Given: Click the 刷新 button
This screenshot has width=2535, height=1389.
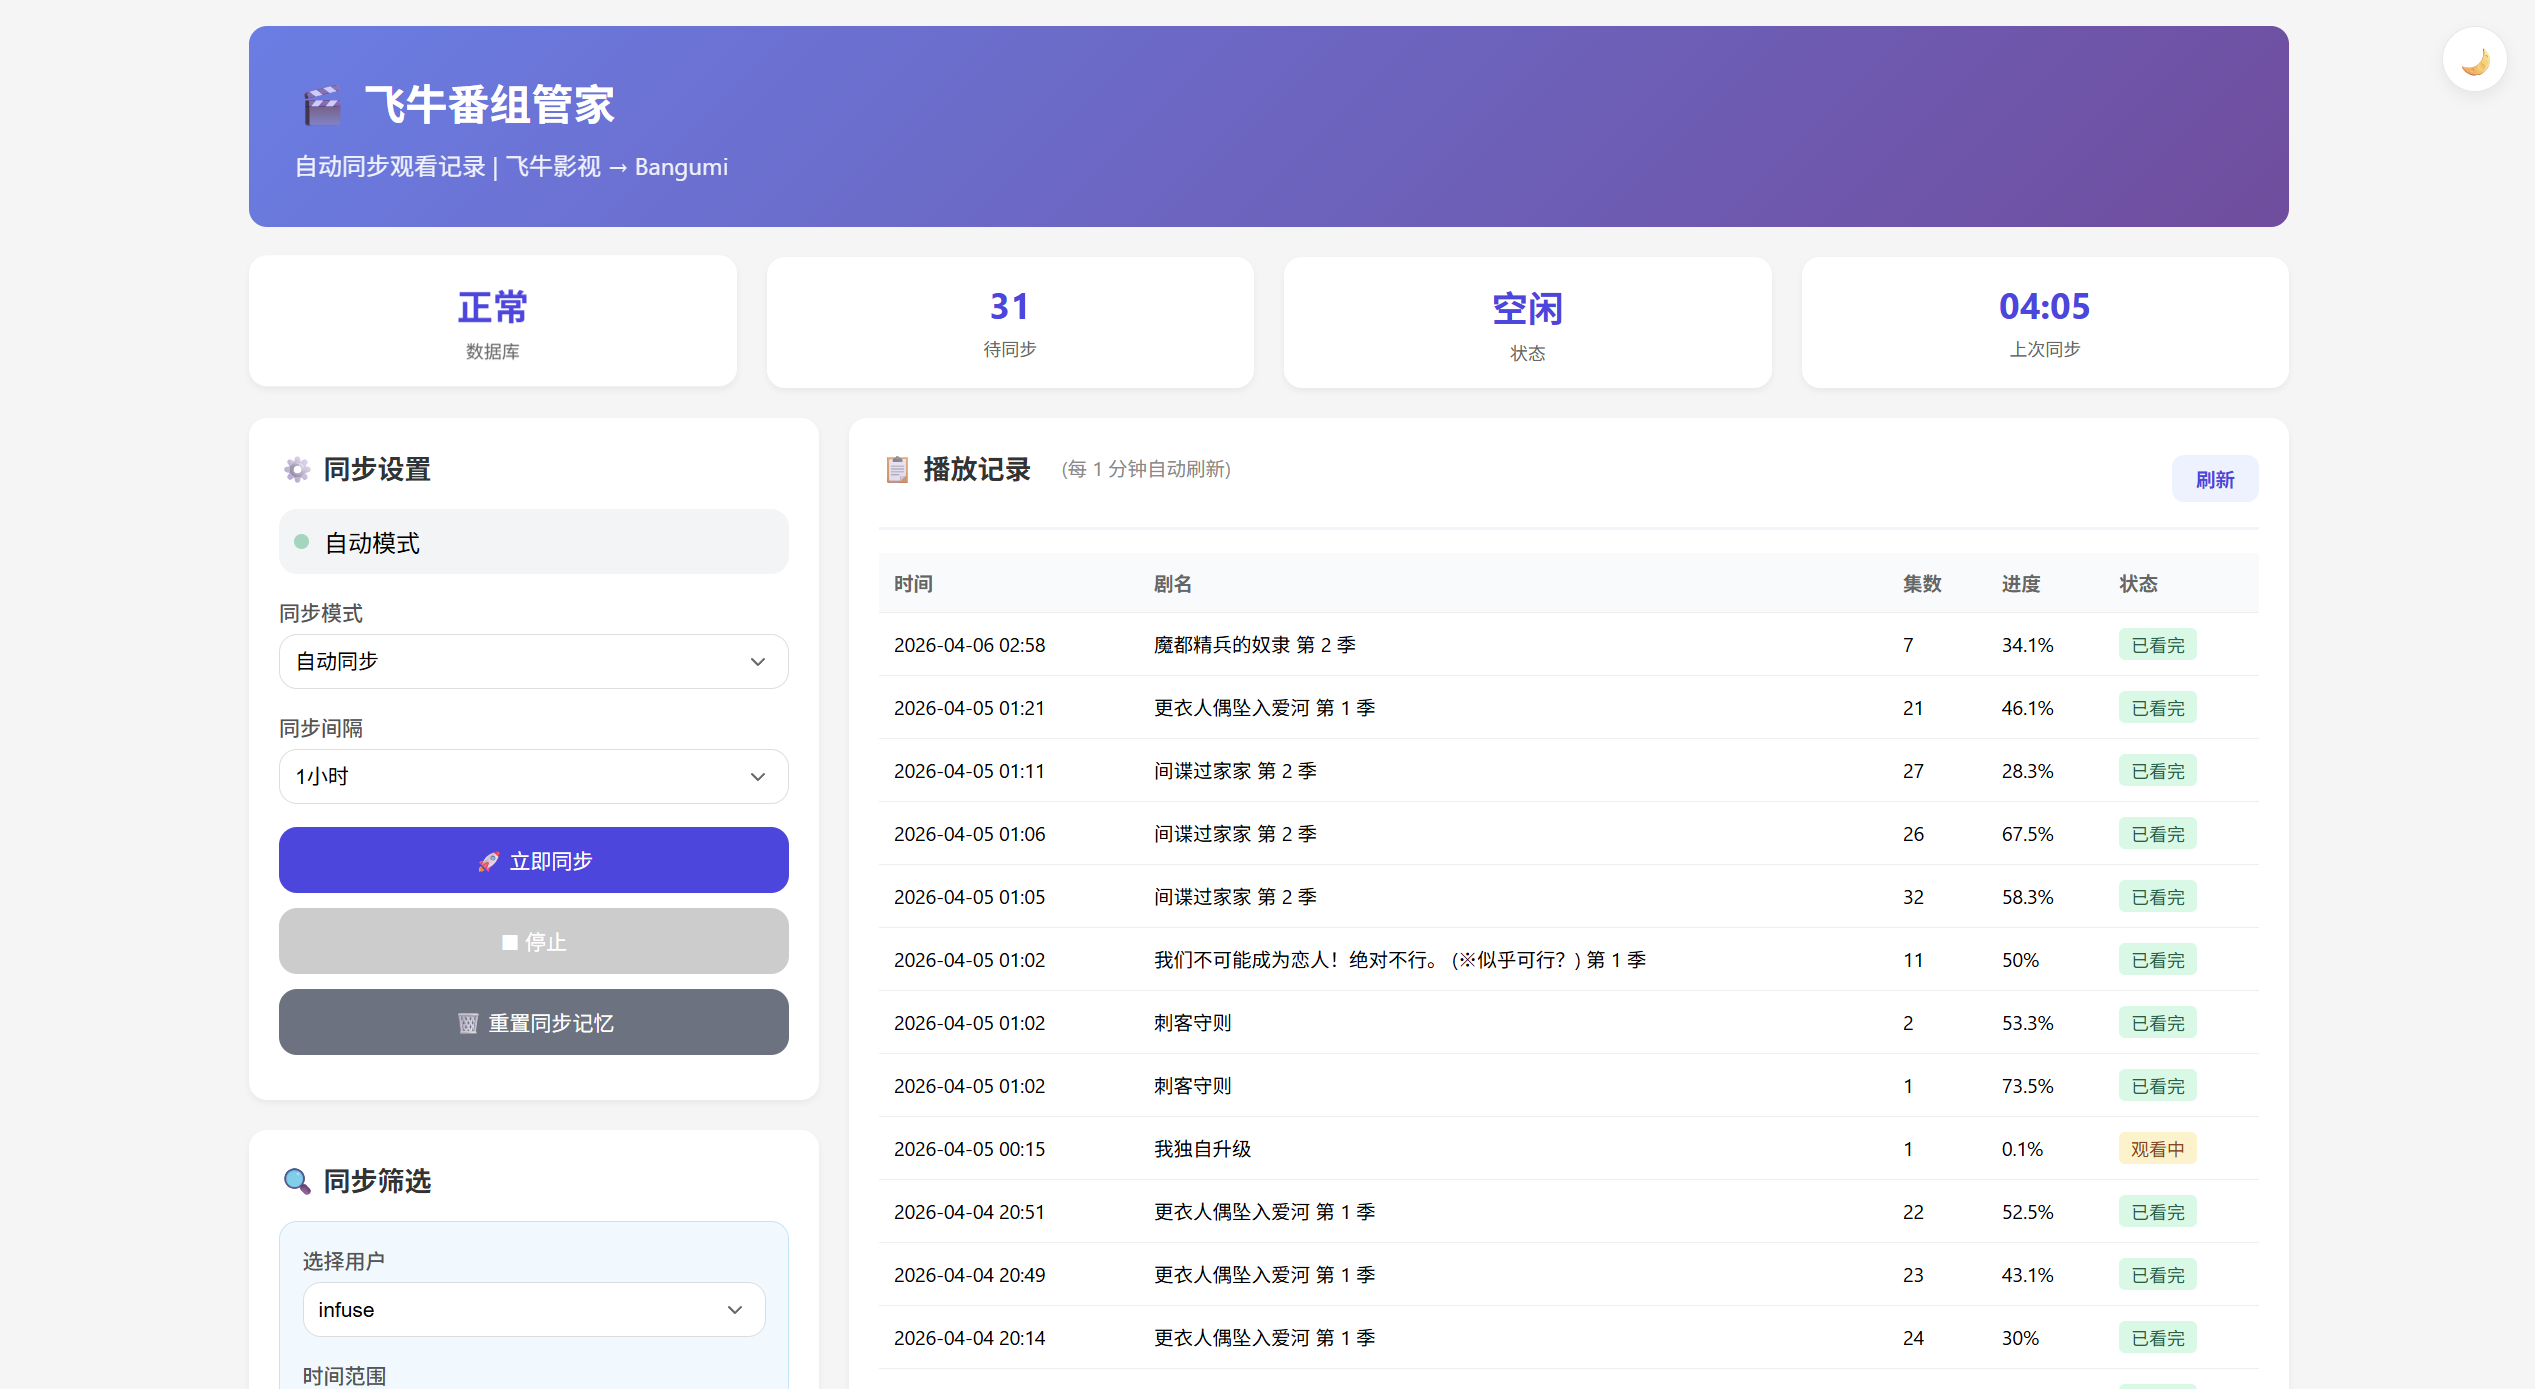Looking at the screenshot, I should (2214, 479).
